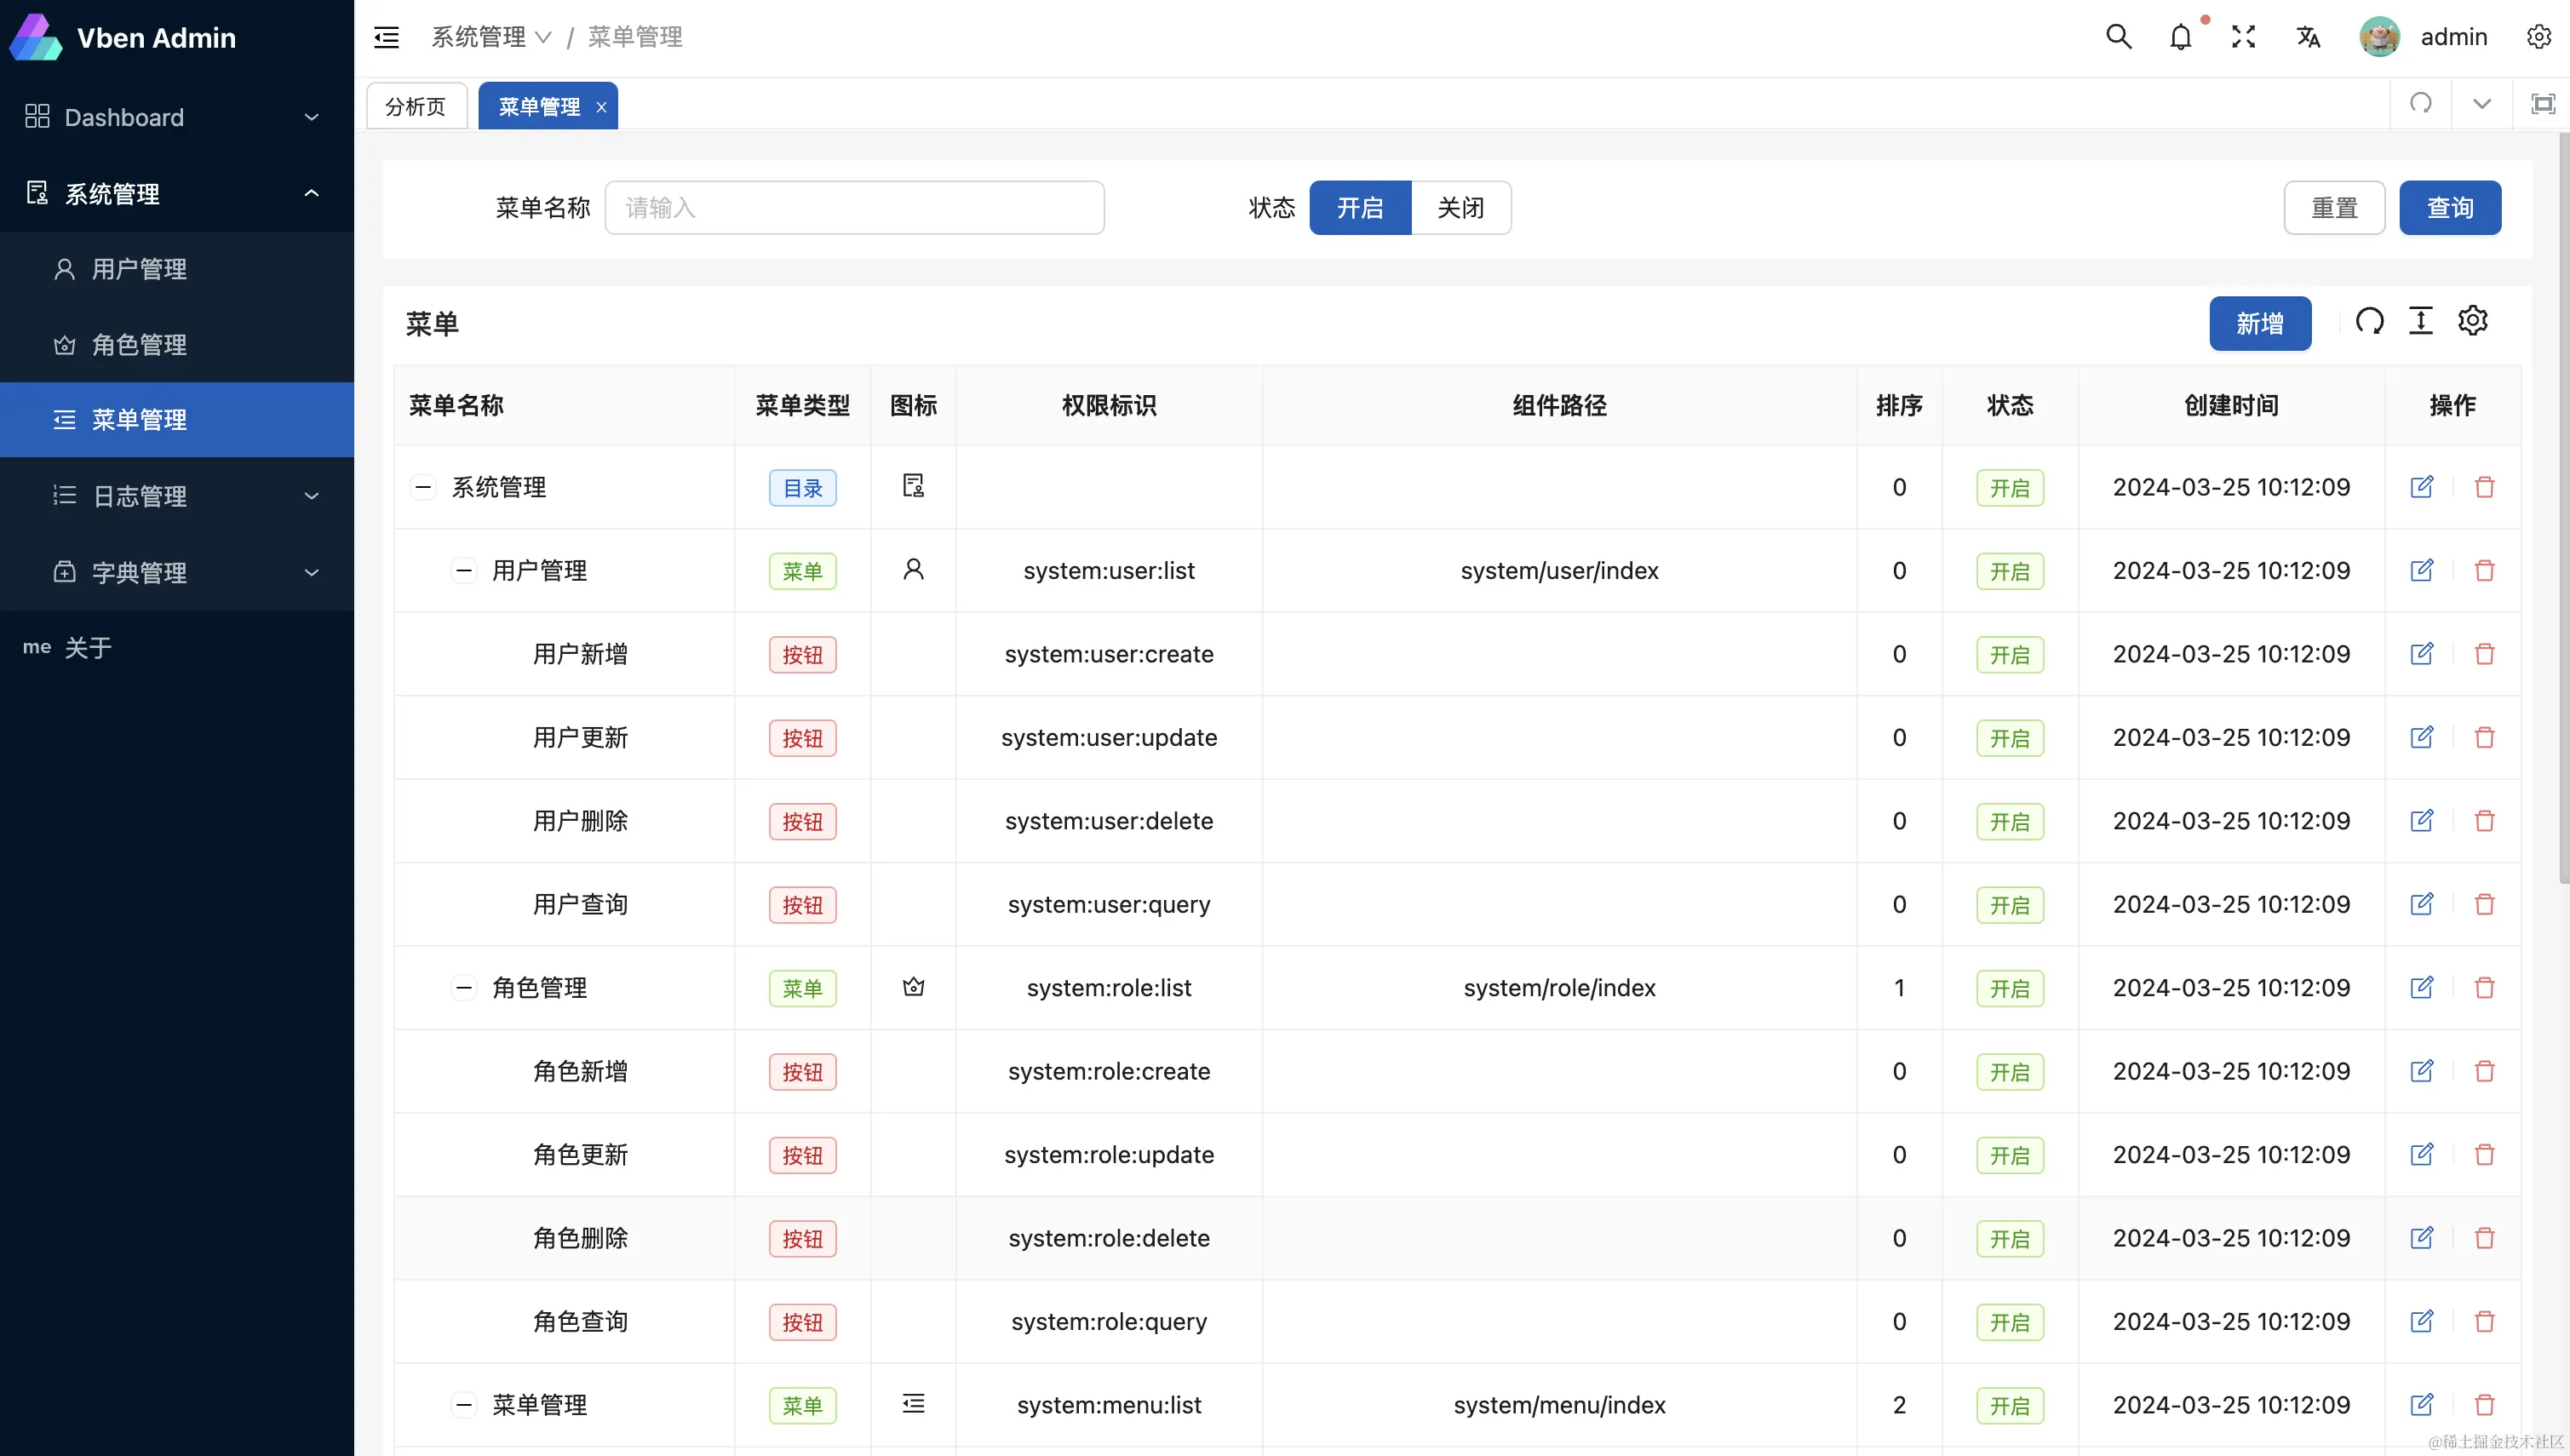Select the 关闭 status filter option
2570x1456 pixels.
1460,208
